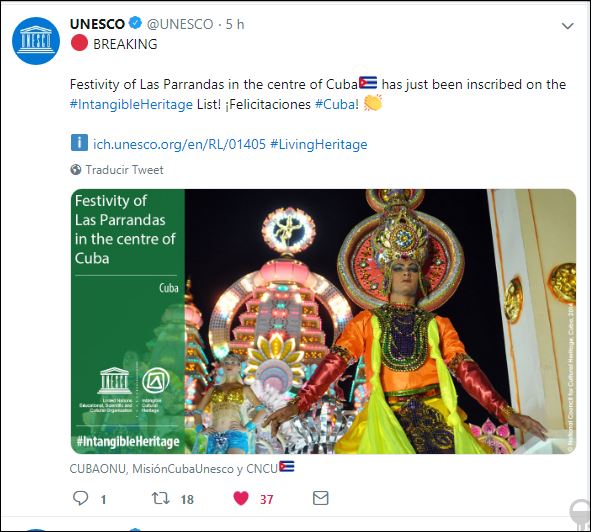This screenshot has height=532, width=591.
Task: Open the Las Parrandas festival image
Action: [323, 321]
